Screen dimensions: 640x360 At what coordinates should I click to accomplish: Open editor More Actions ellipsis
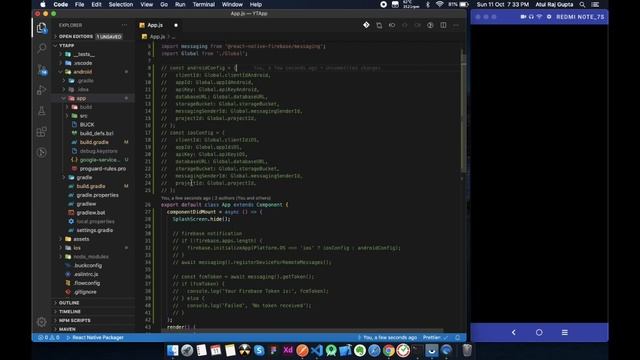pos(456,25)
